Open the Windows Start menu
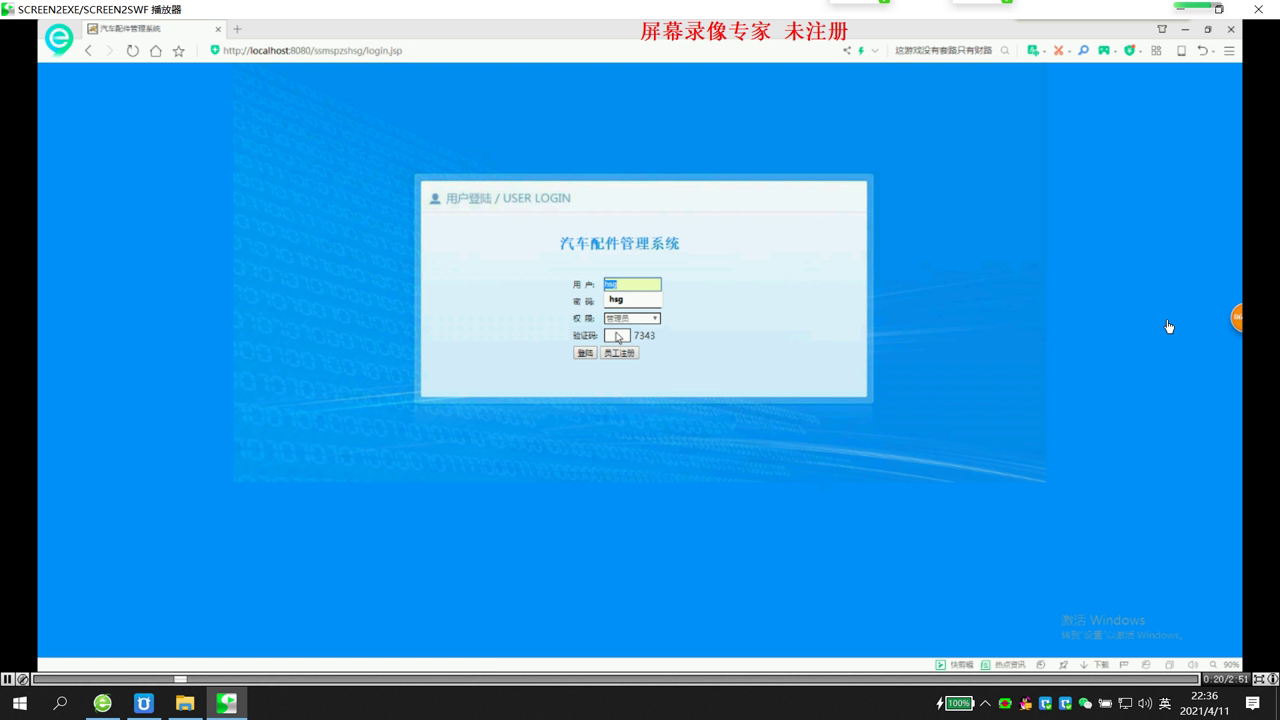1280x720 pixels. [20, 704]
